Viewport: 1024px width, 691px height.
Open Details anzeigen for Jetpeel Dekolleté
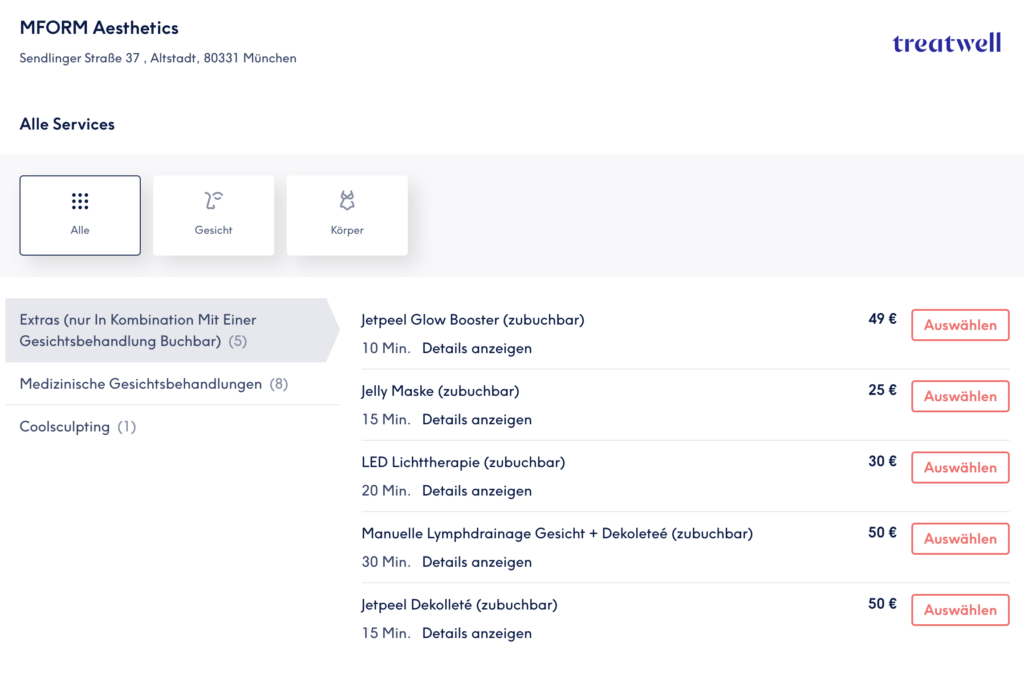click(x=476, y=633)
